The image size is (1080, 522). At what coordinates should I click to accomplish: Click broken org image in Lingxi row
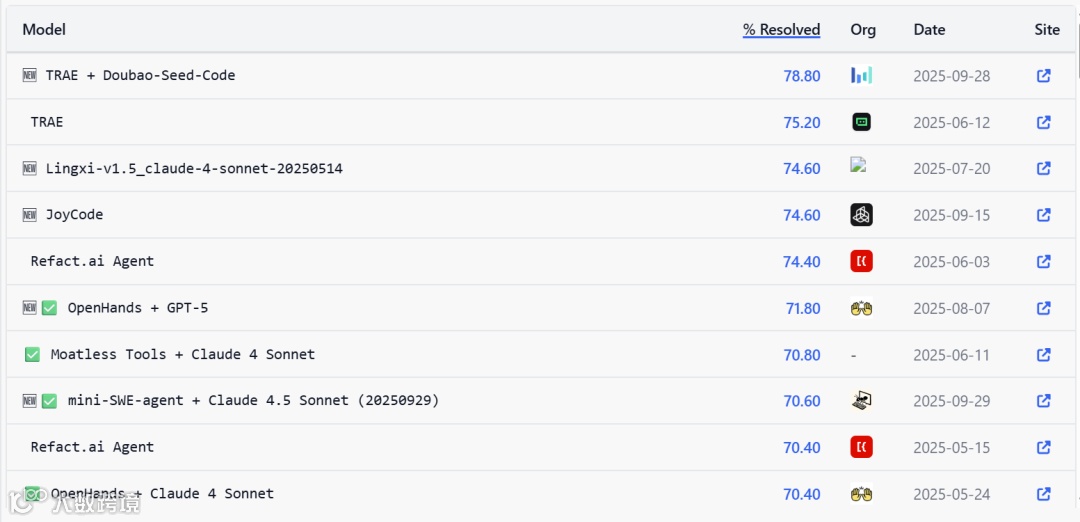coord(858,165)
